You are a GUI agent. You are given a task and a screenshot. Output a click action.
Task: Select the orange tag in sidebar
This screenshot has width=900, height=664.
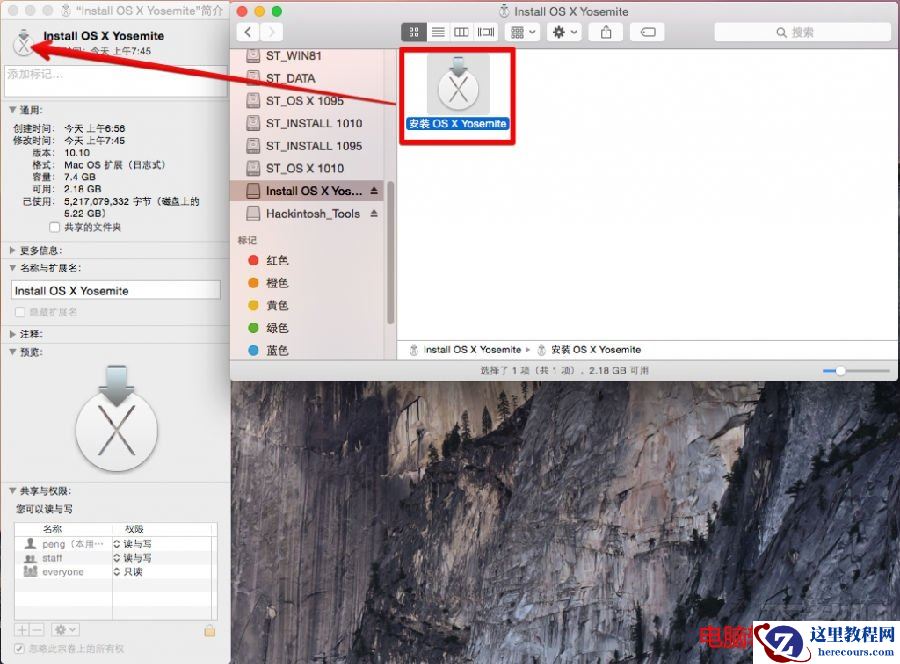[x=307, y=282]
